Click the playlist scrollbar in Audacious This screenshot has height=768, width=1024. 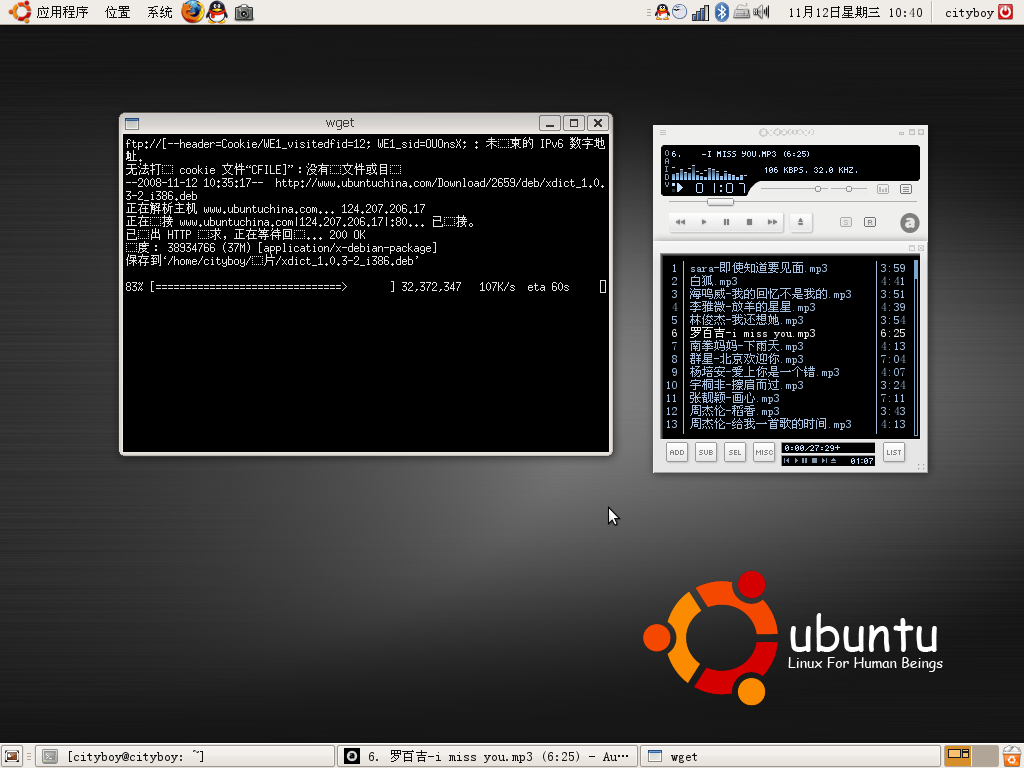pyautogui.click(x=916, y=347)
